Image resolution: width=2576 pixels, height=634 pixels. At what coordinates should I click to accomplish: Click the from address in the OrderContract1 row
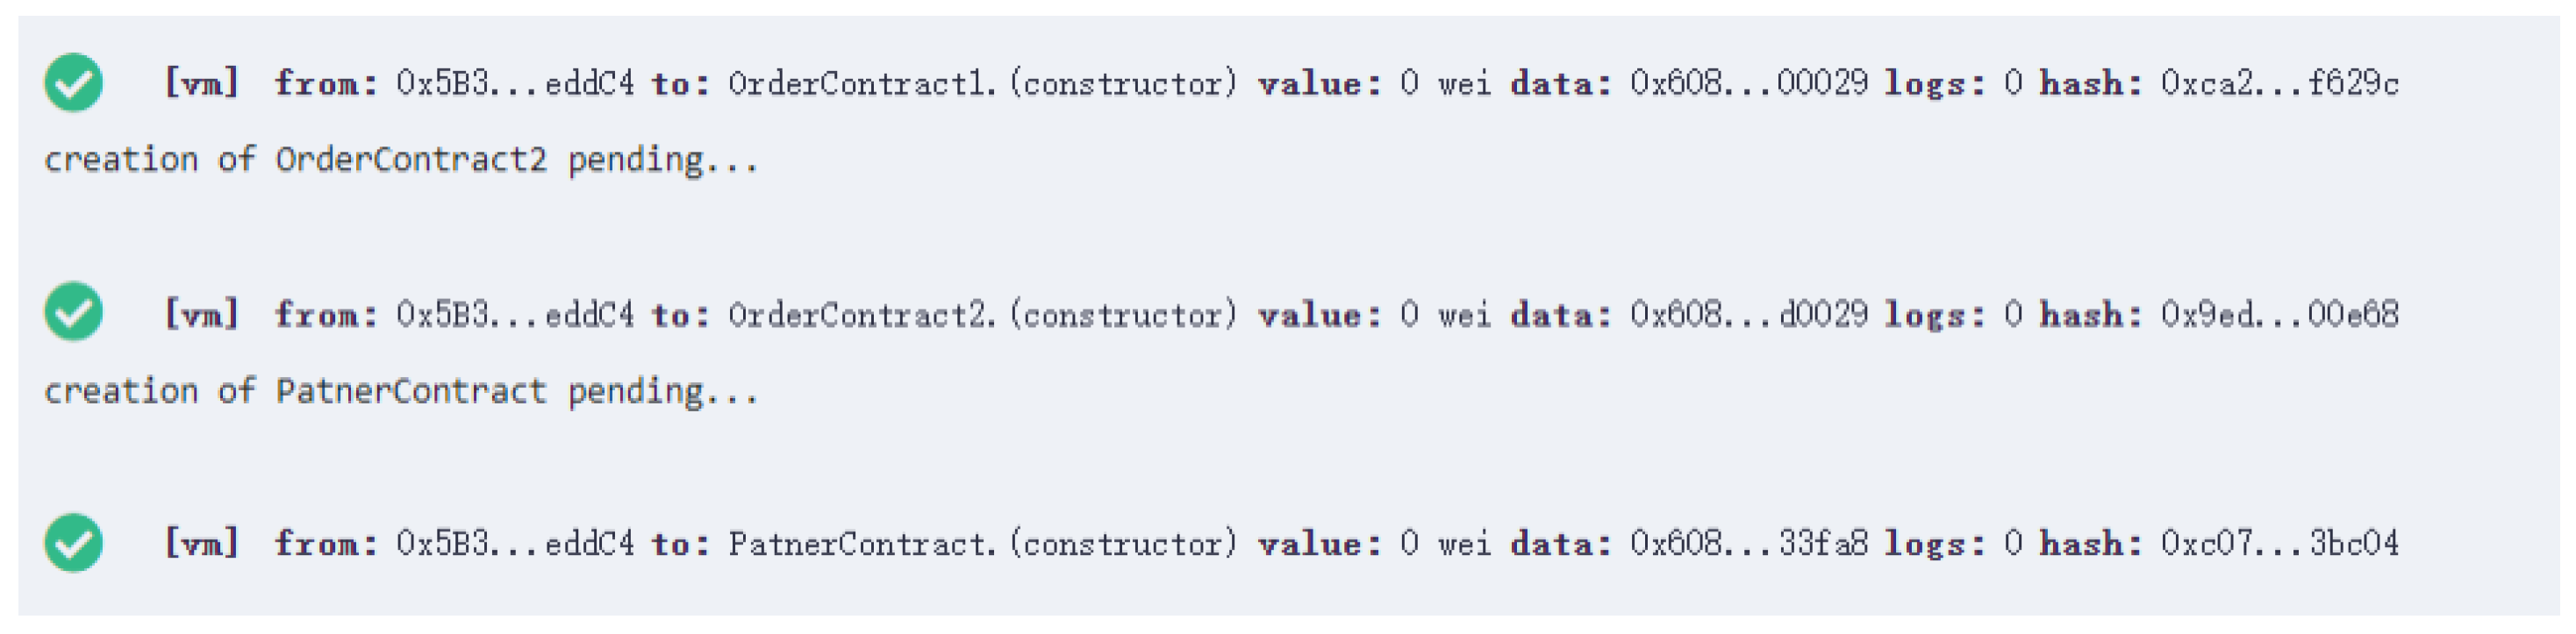[x=515, y=83]
